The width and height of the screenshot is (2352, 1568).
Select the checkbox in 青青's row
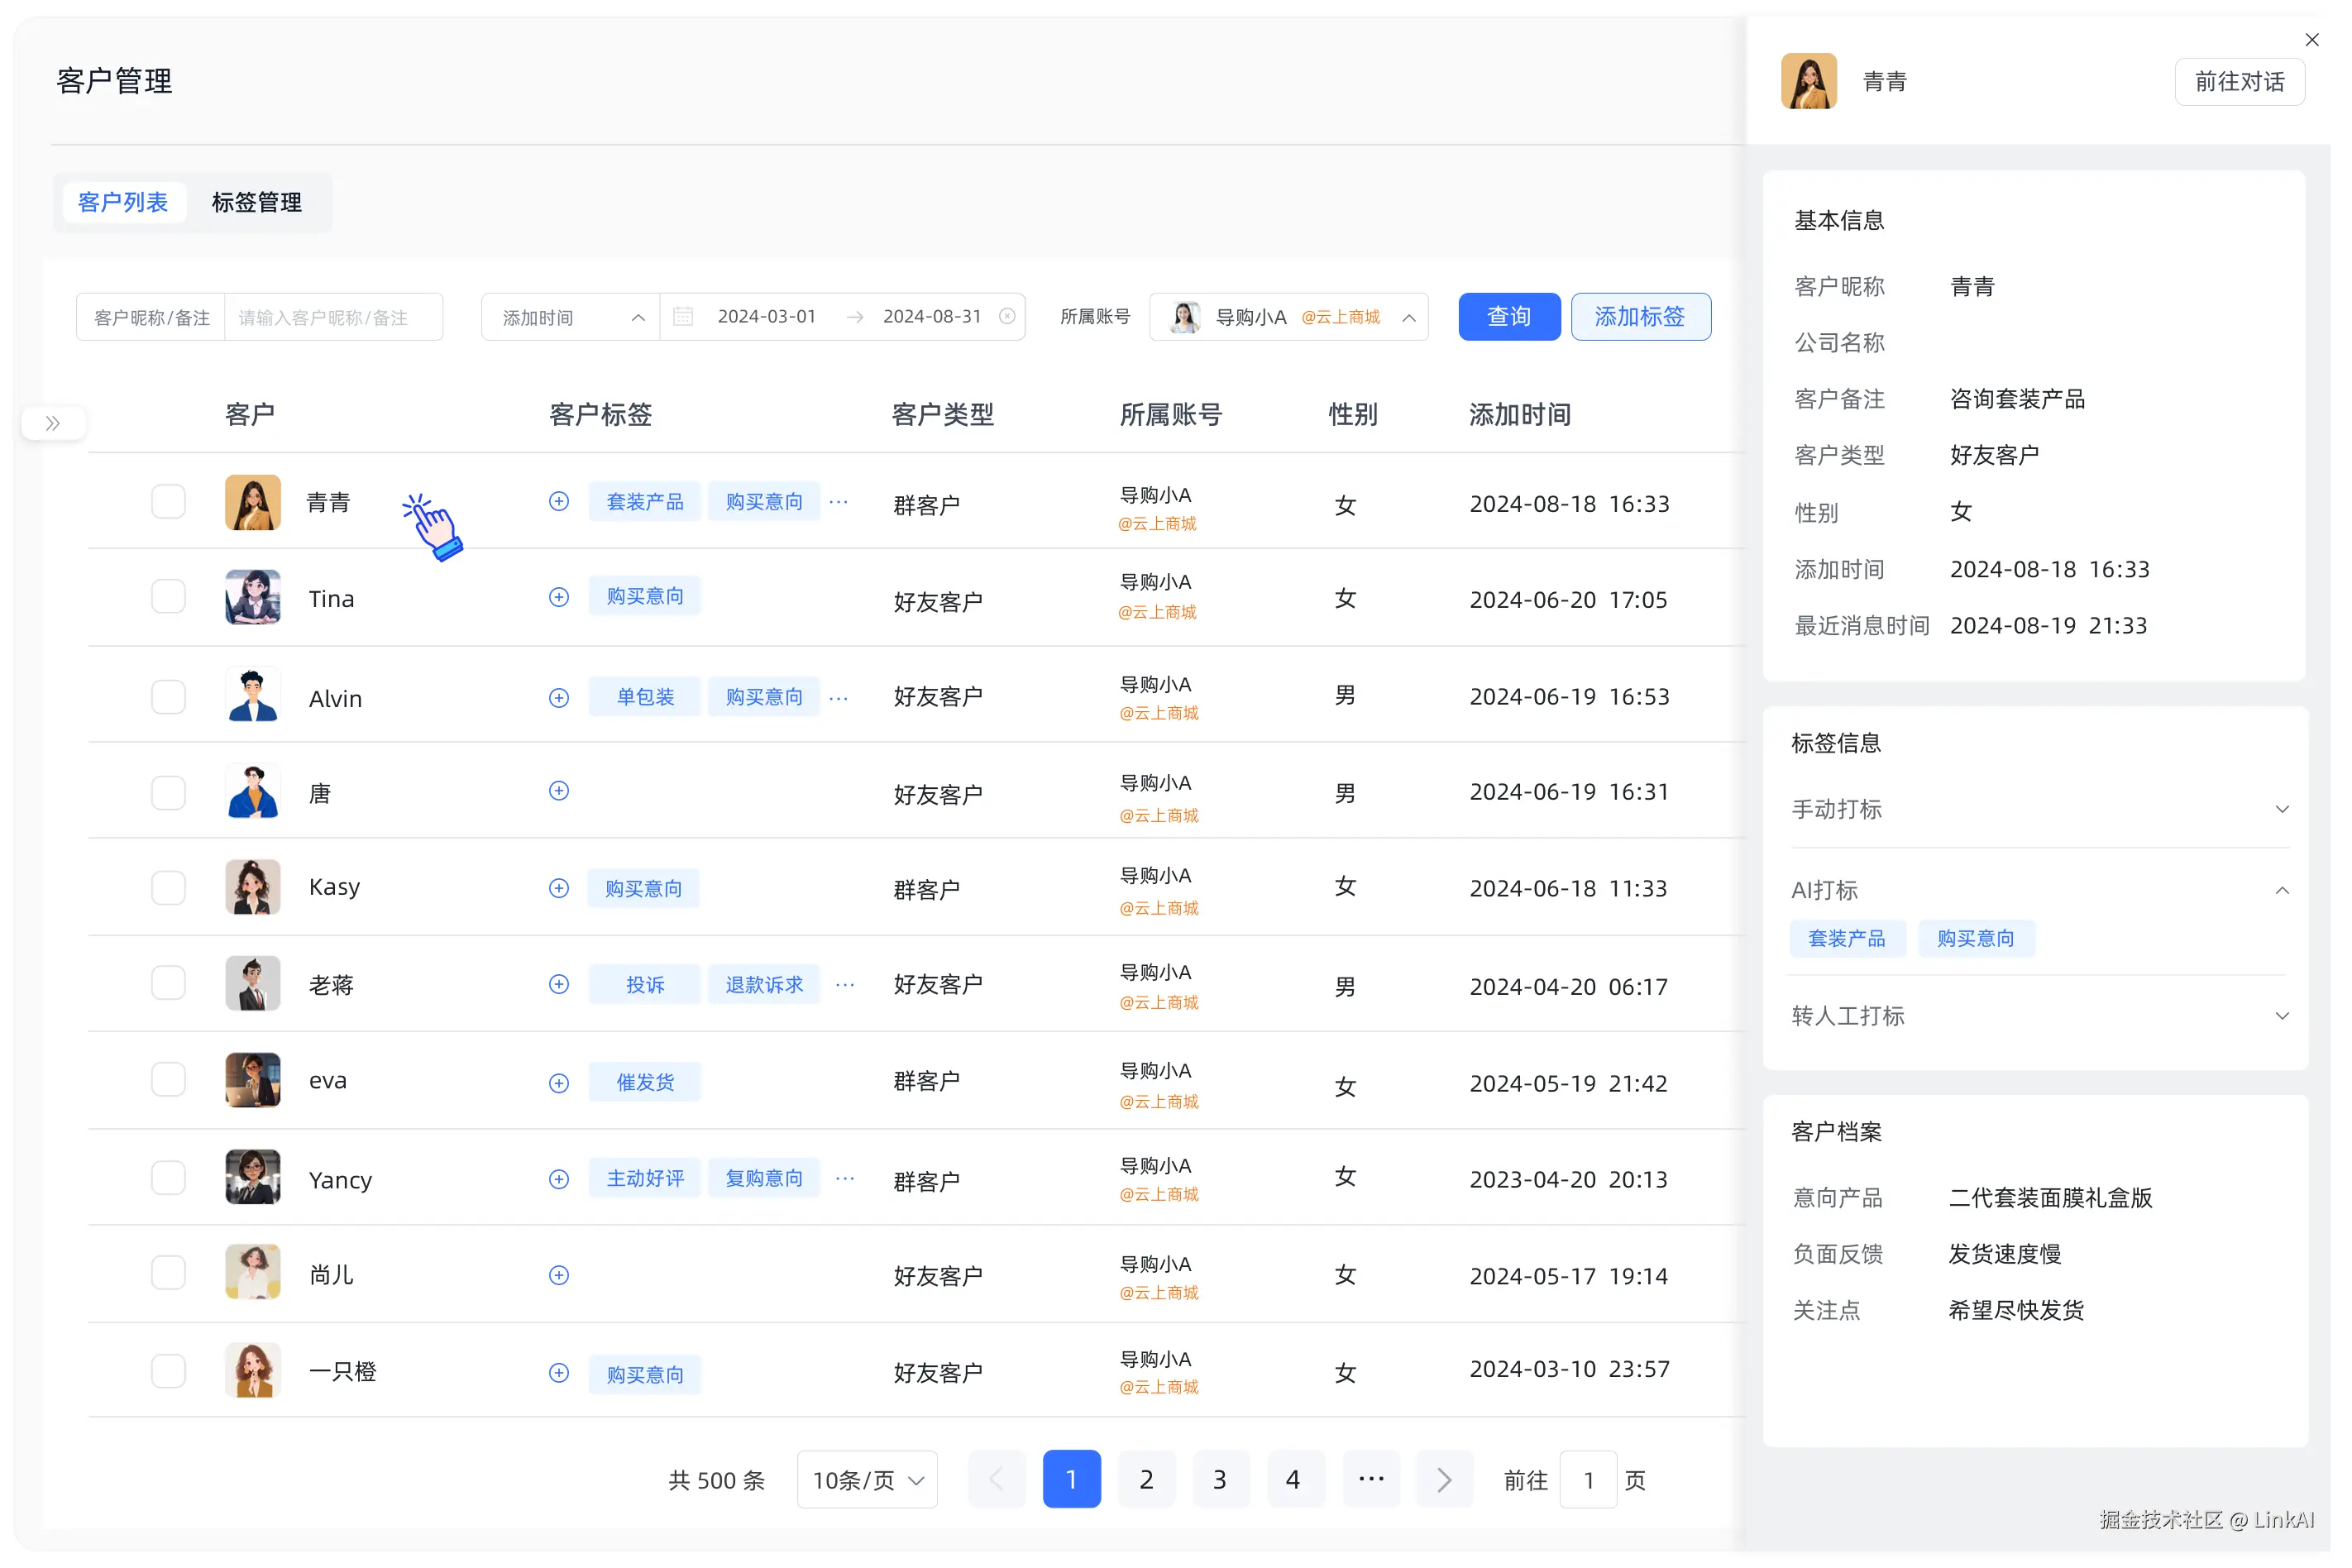click(x=168, y=501)
